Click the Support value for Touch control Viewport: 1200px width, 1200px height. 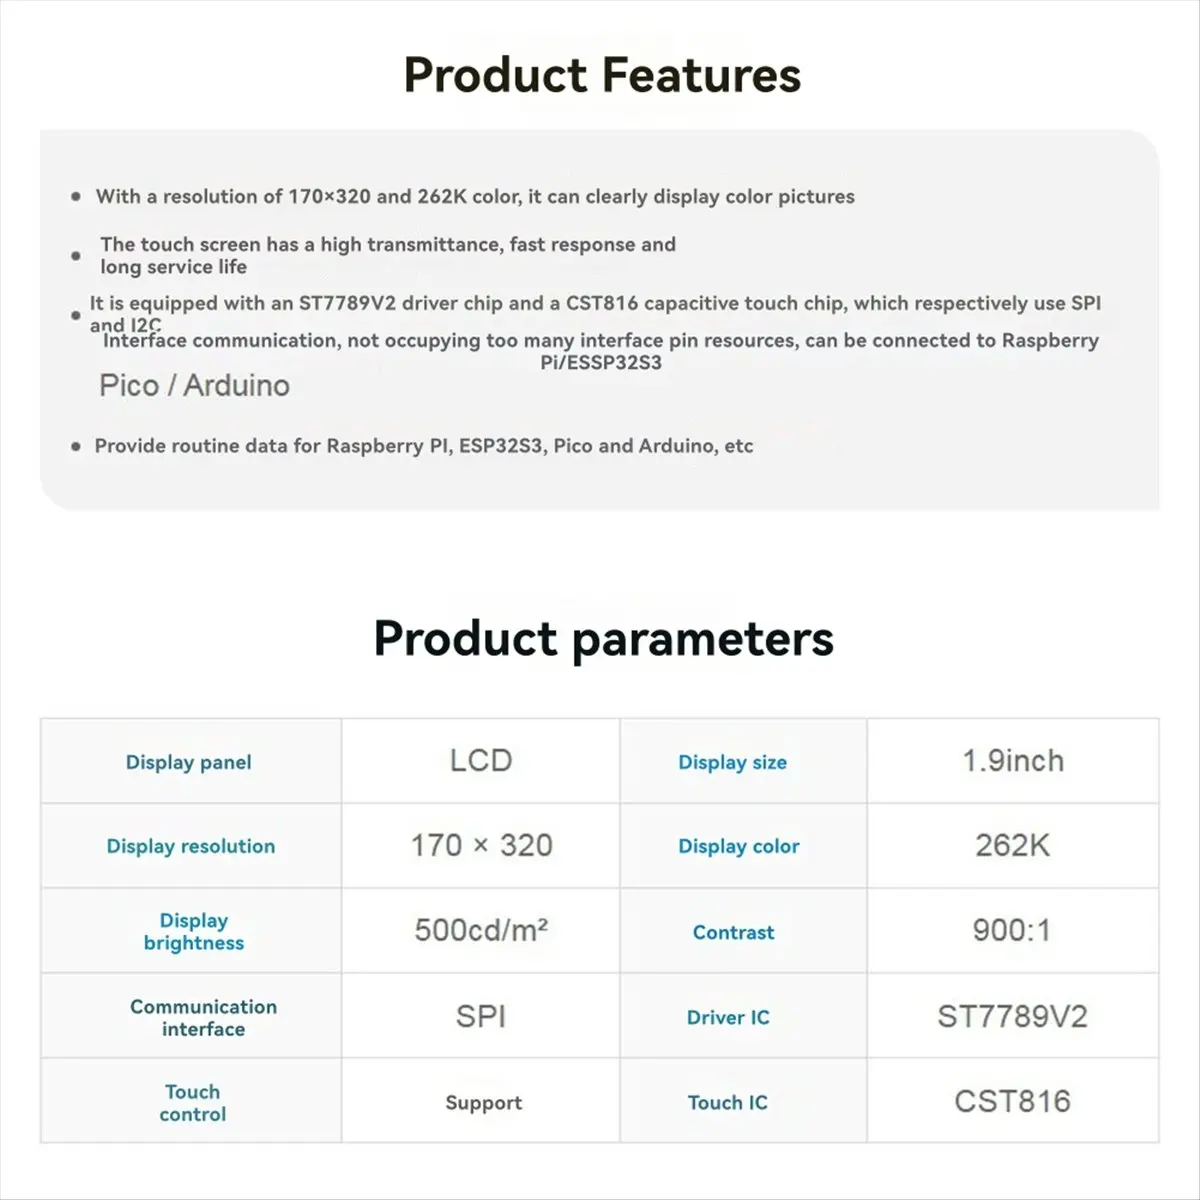483,1102
